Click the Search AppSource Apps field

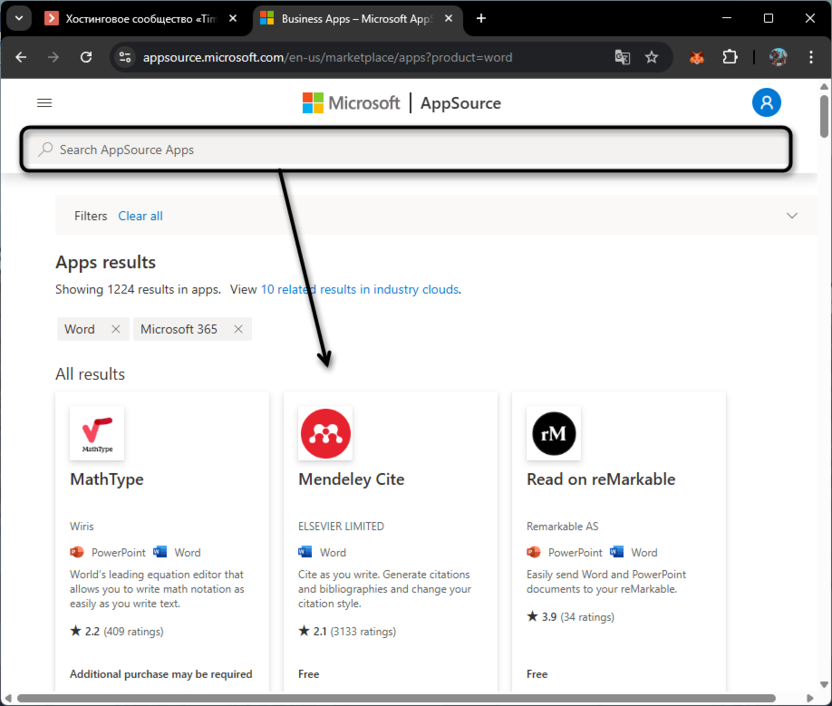click(406, 150)
